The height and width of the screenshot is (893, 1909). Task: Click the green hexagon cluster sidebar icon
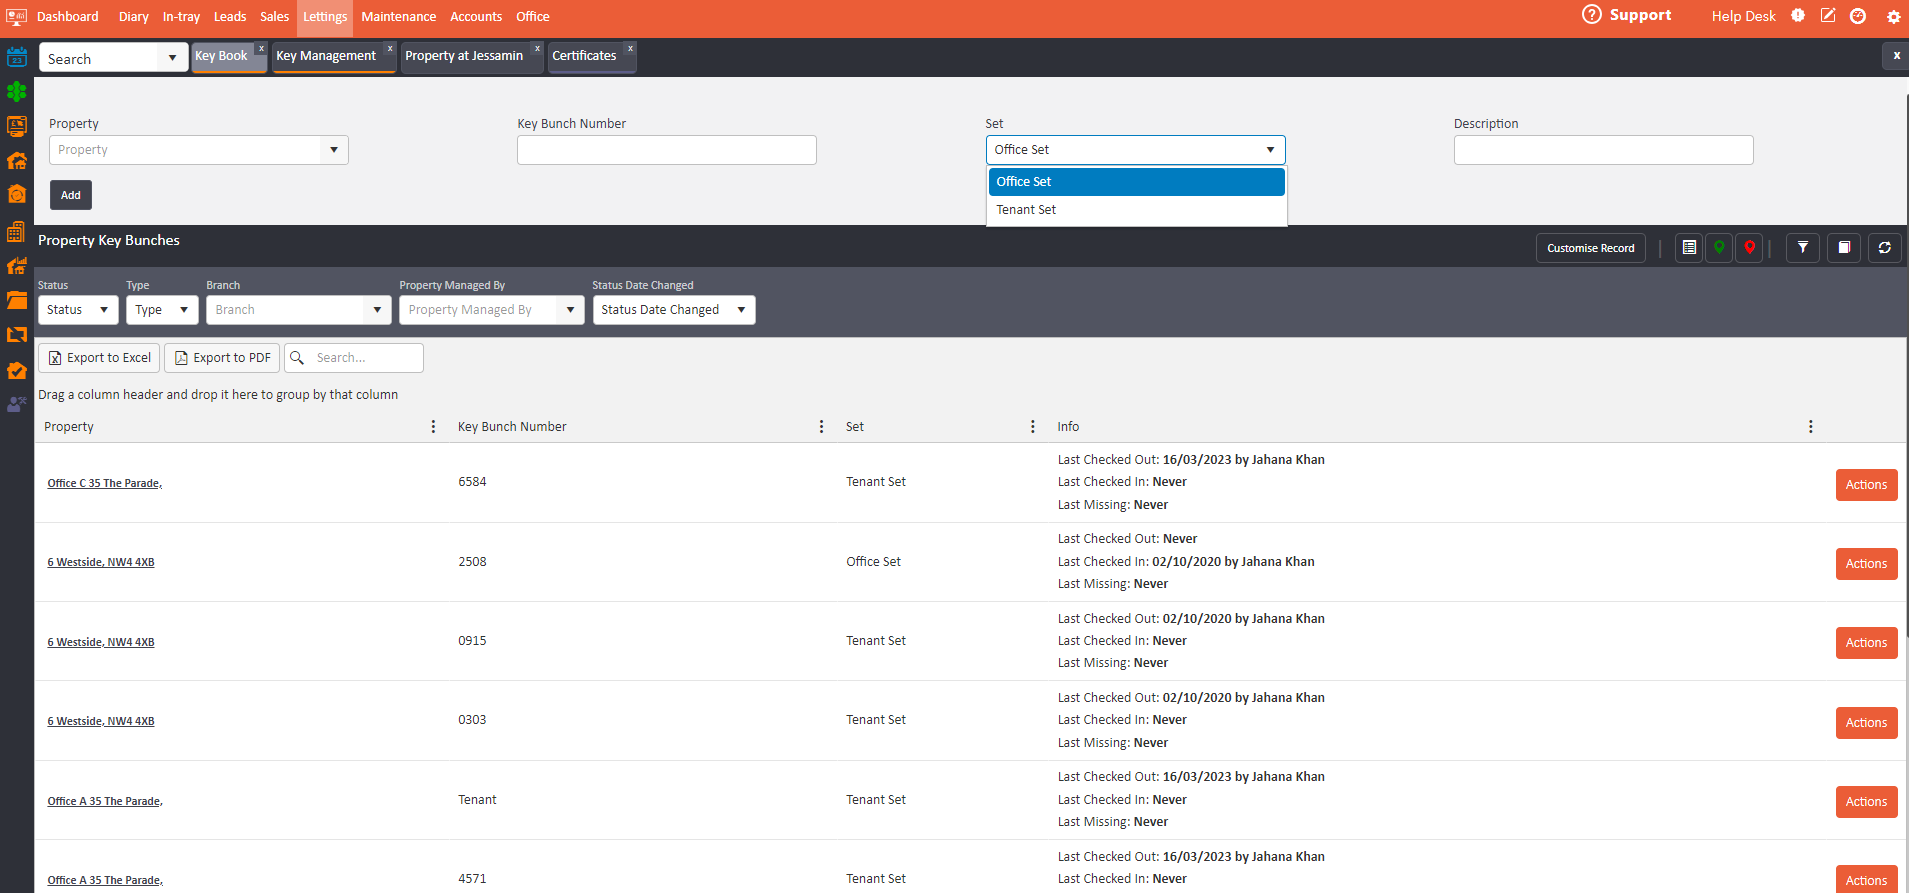(x=17, y=92)
